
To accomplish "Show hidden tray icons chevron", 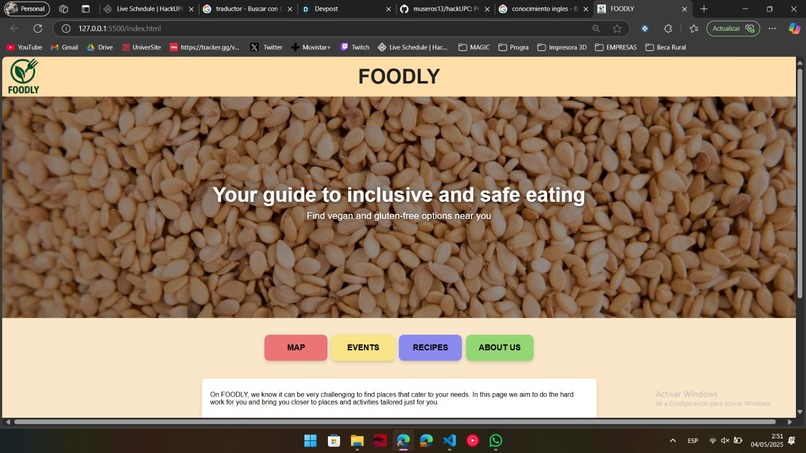I will (x=672, y=441).
